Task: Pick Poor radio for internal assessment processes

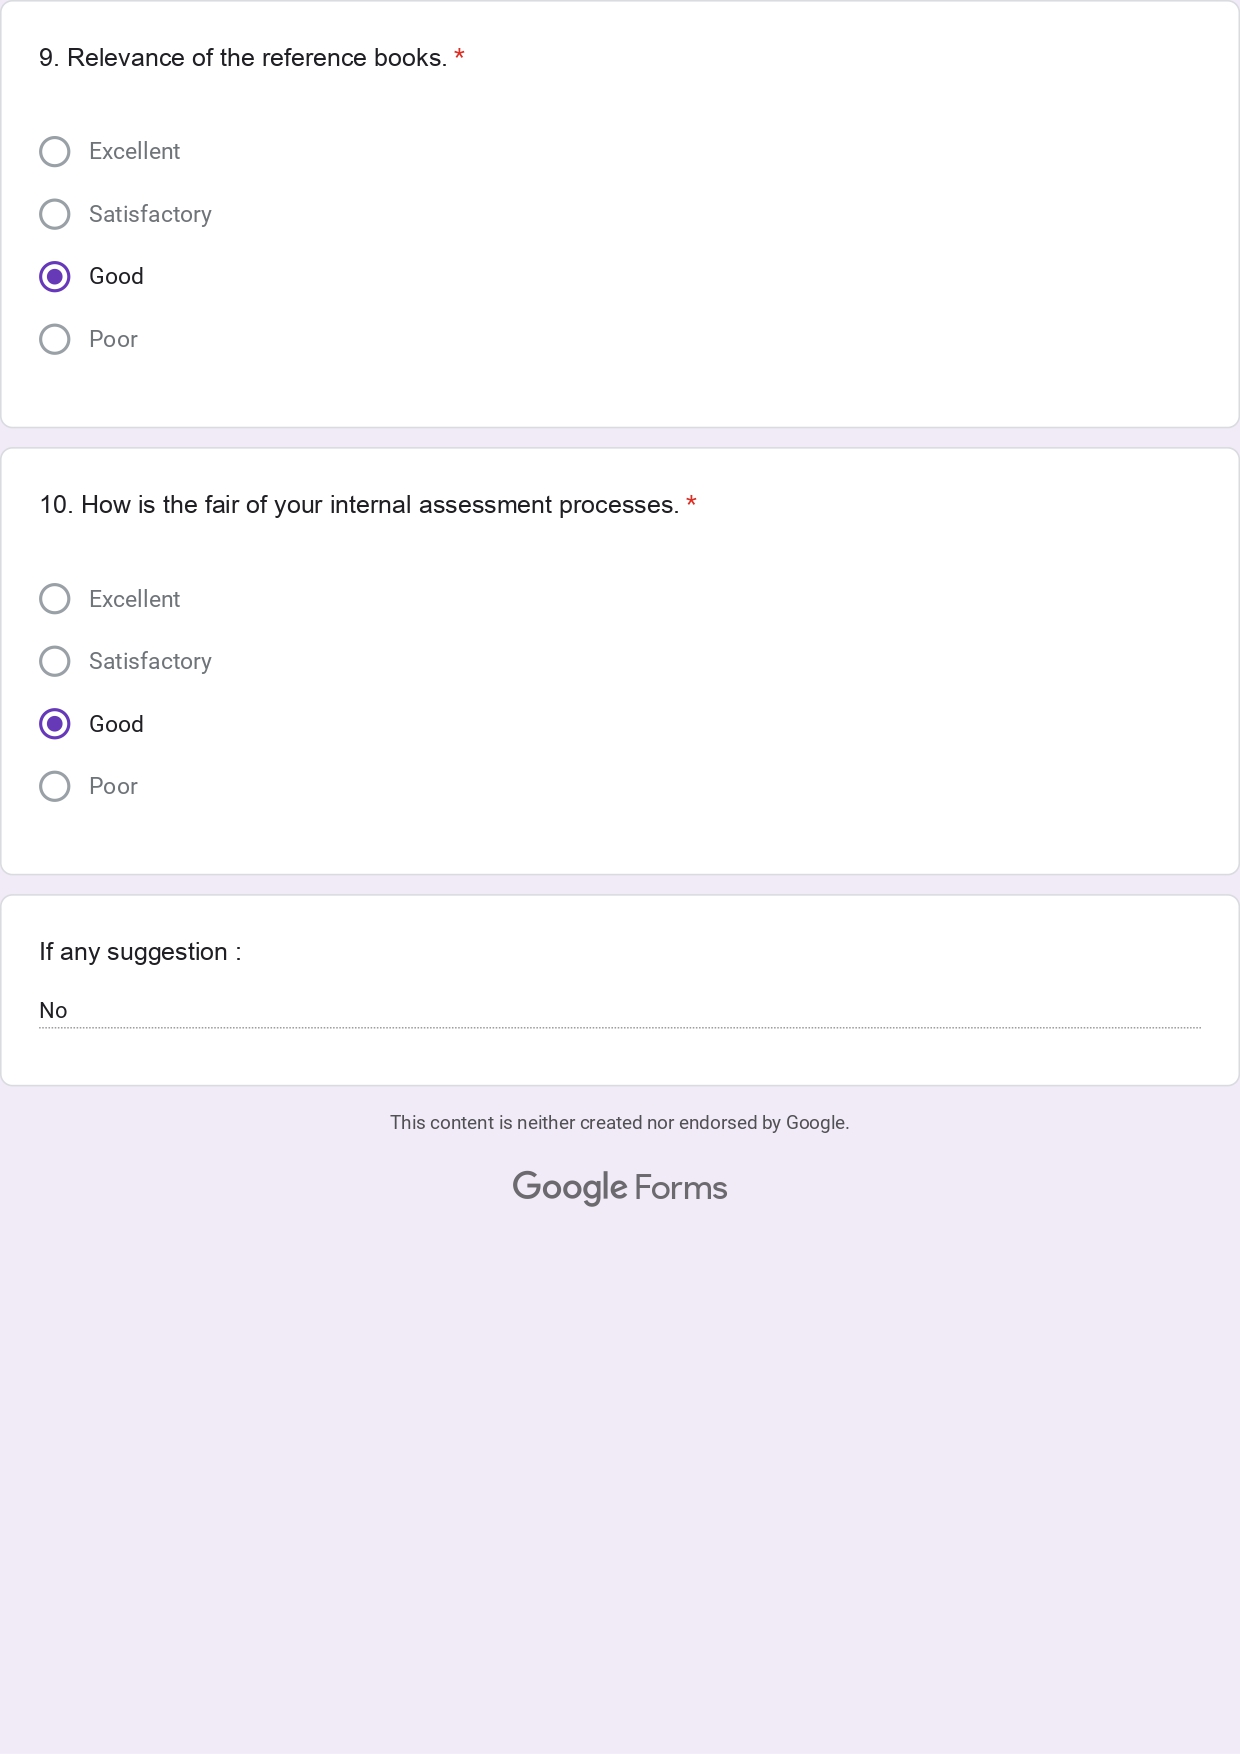Action: pos(55,786)
